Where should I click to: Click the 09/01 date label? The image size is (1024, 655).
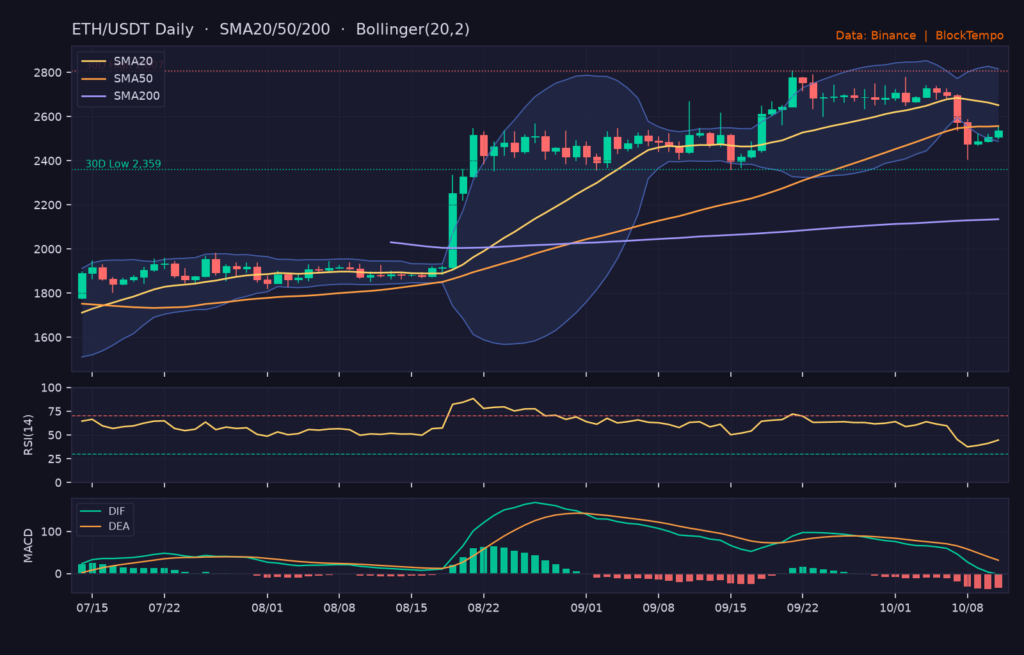tap(586, 607)
